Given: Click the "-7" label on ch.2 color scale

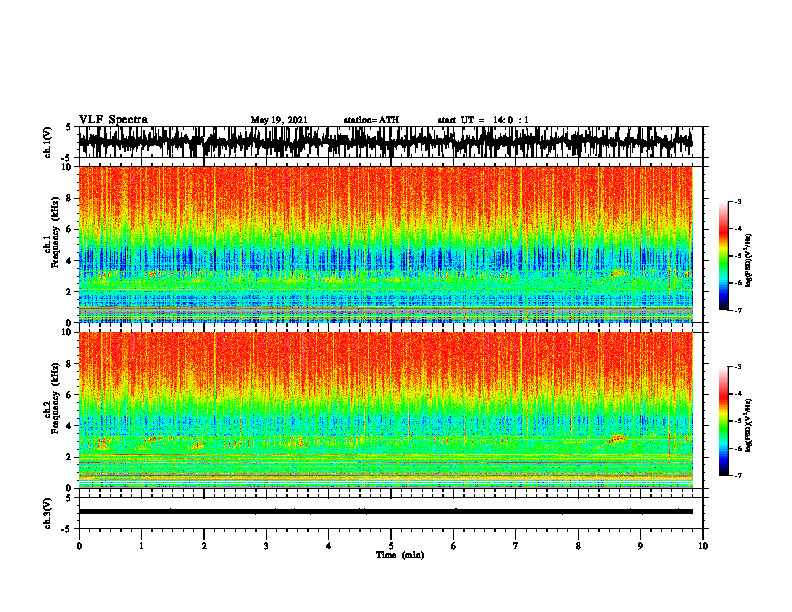Looking at the screenshot, I should coord(738,475).
